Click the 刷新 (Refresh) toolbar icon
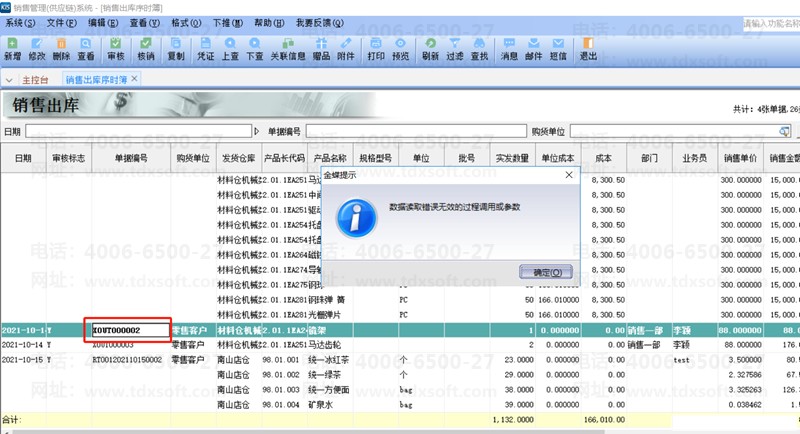 point(430,49)
